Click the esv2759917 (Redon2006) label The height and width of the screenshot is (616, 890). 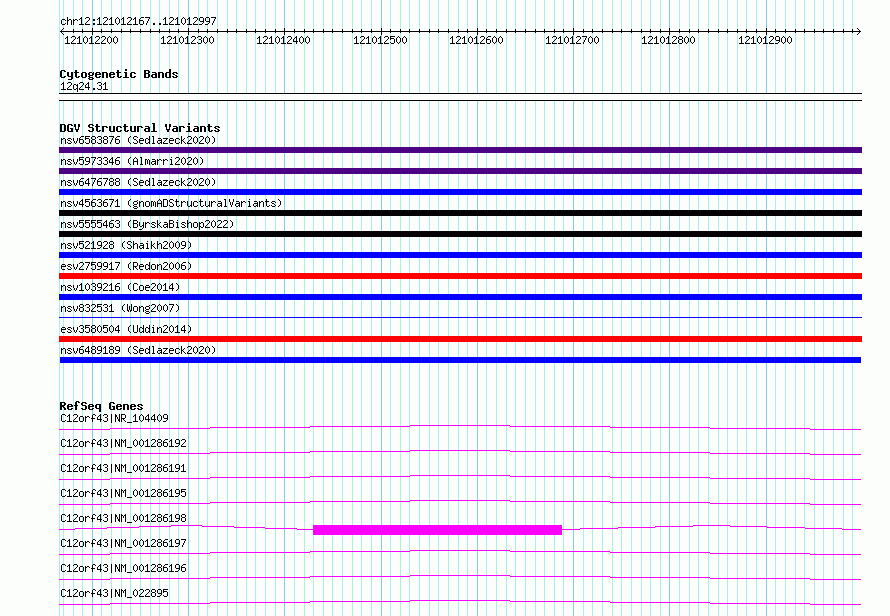pos(126,266)
